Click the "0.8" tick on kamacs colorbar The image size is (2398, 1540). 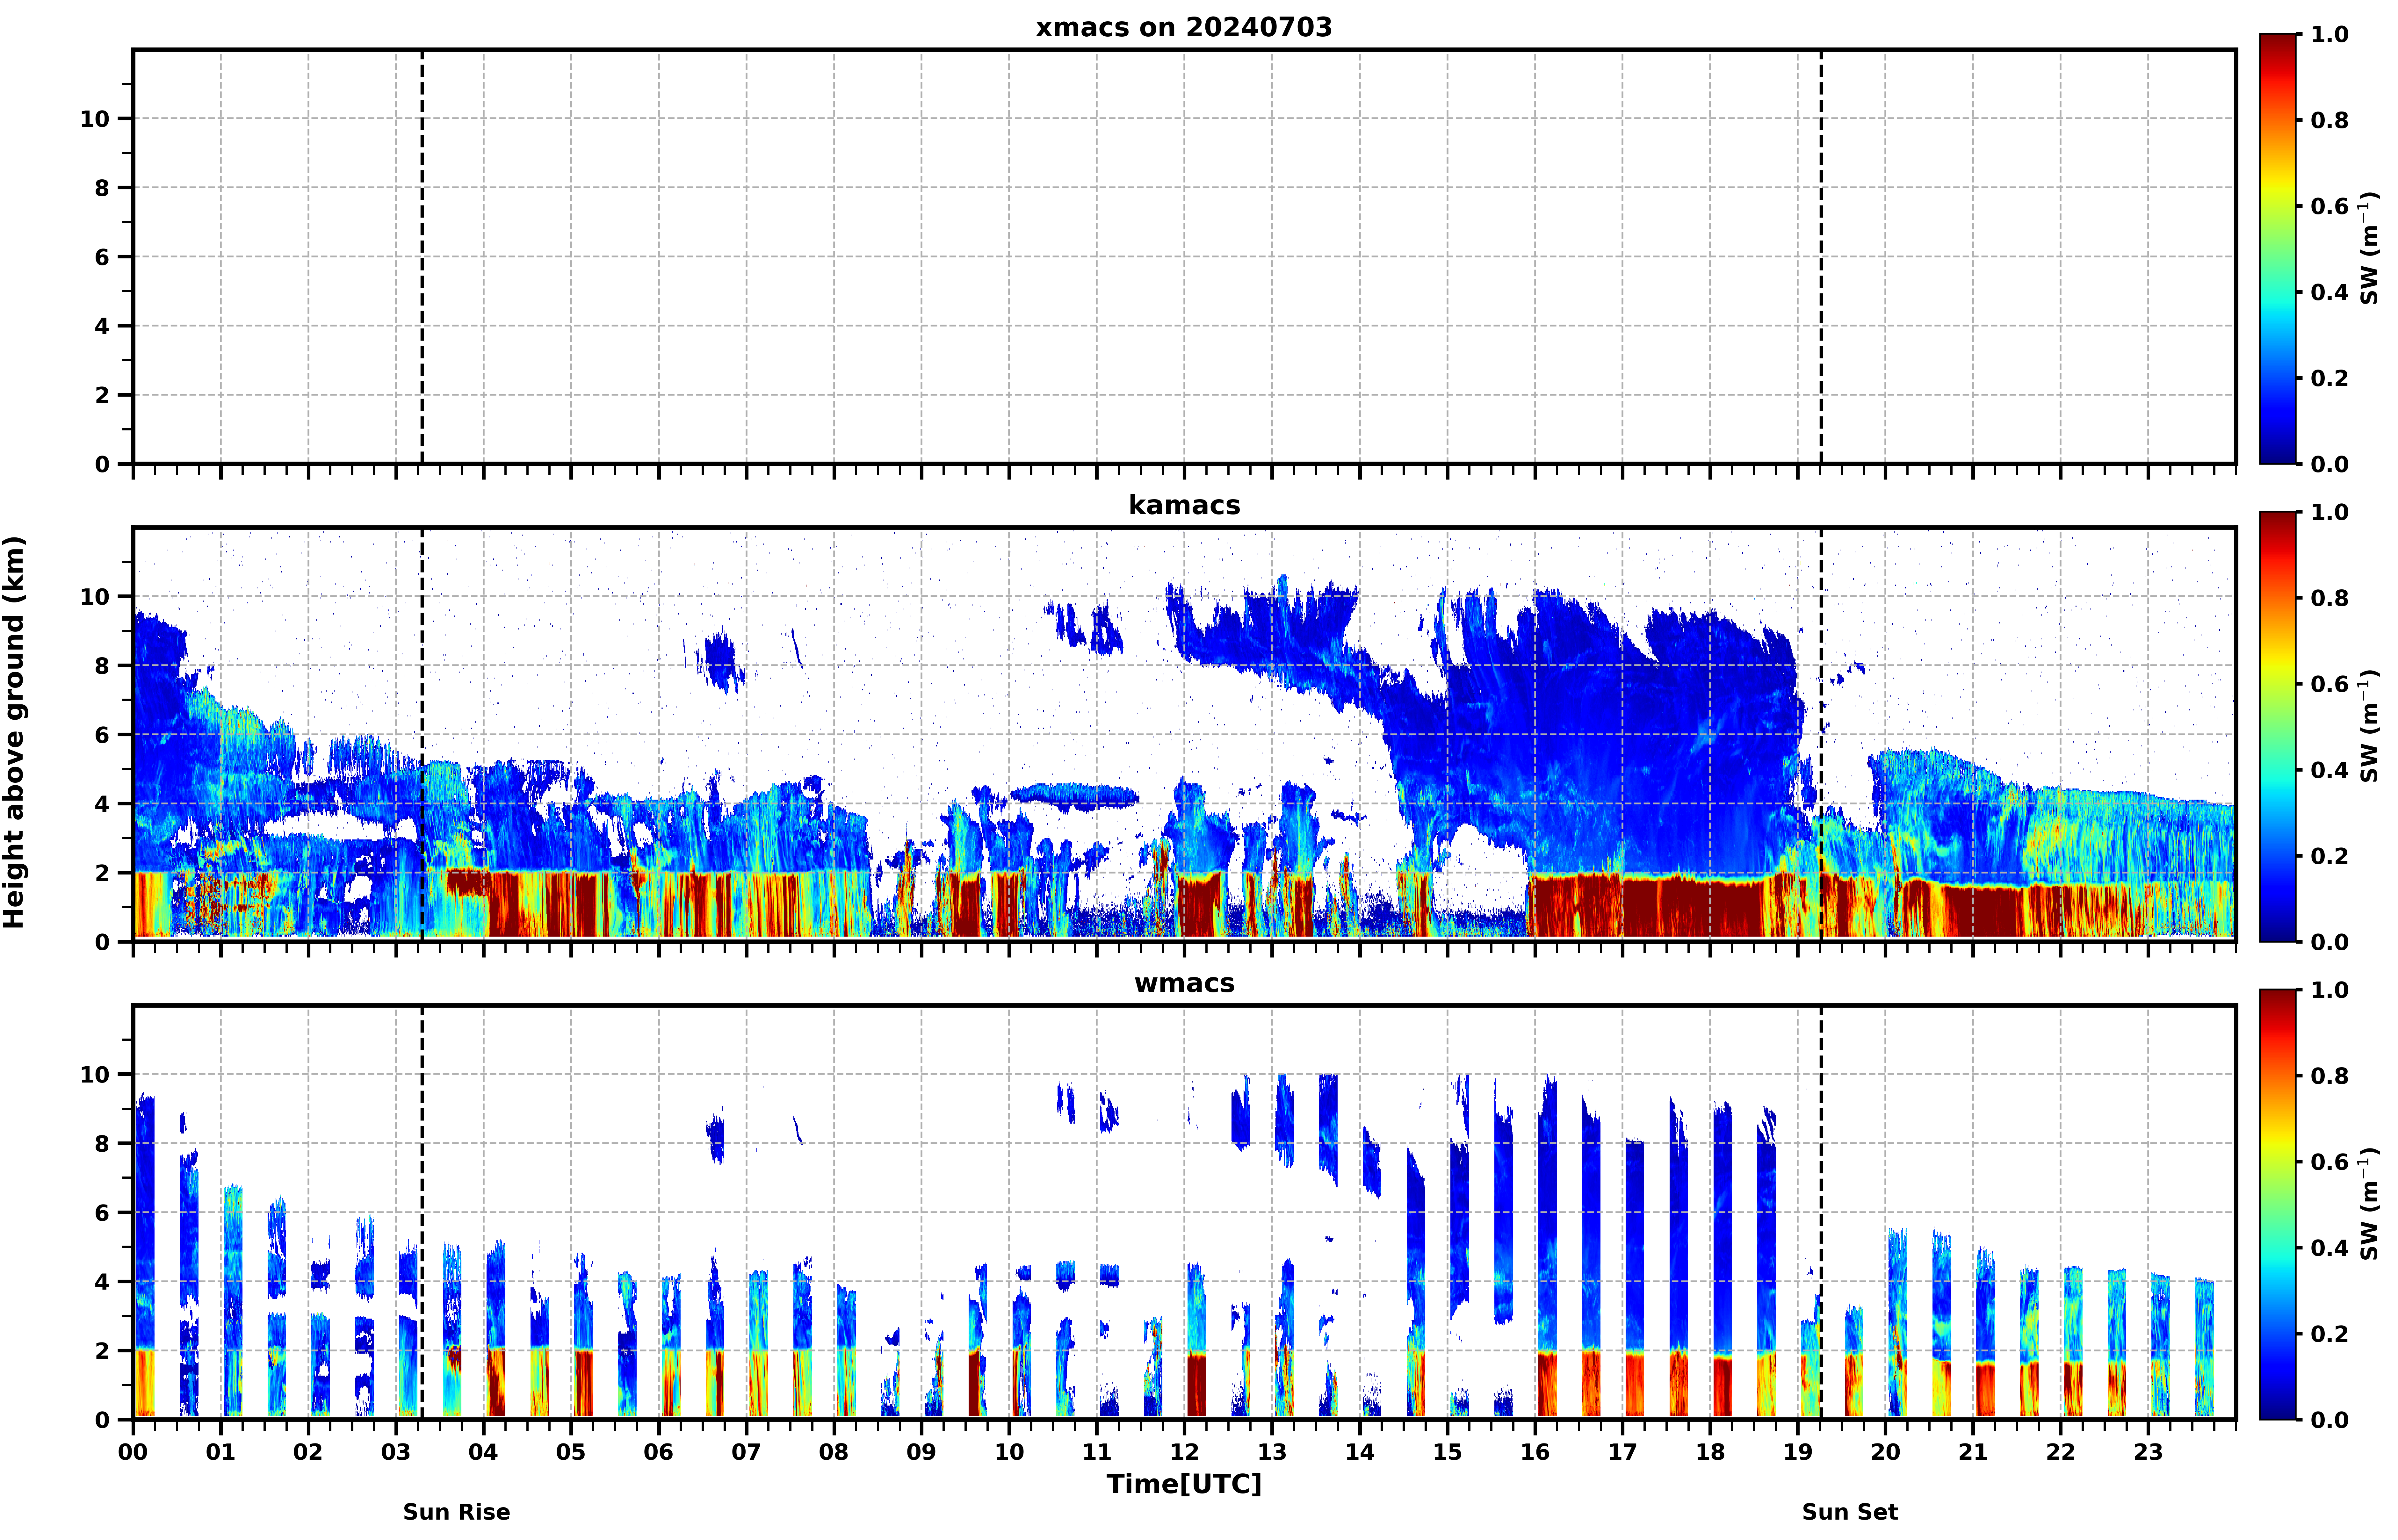[x=2330, y=598]
